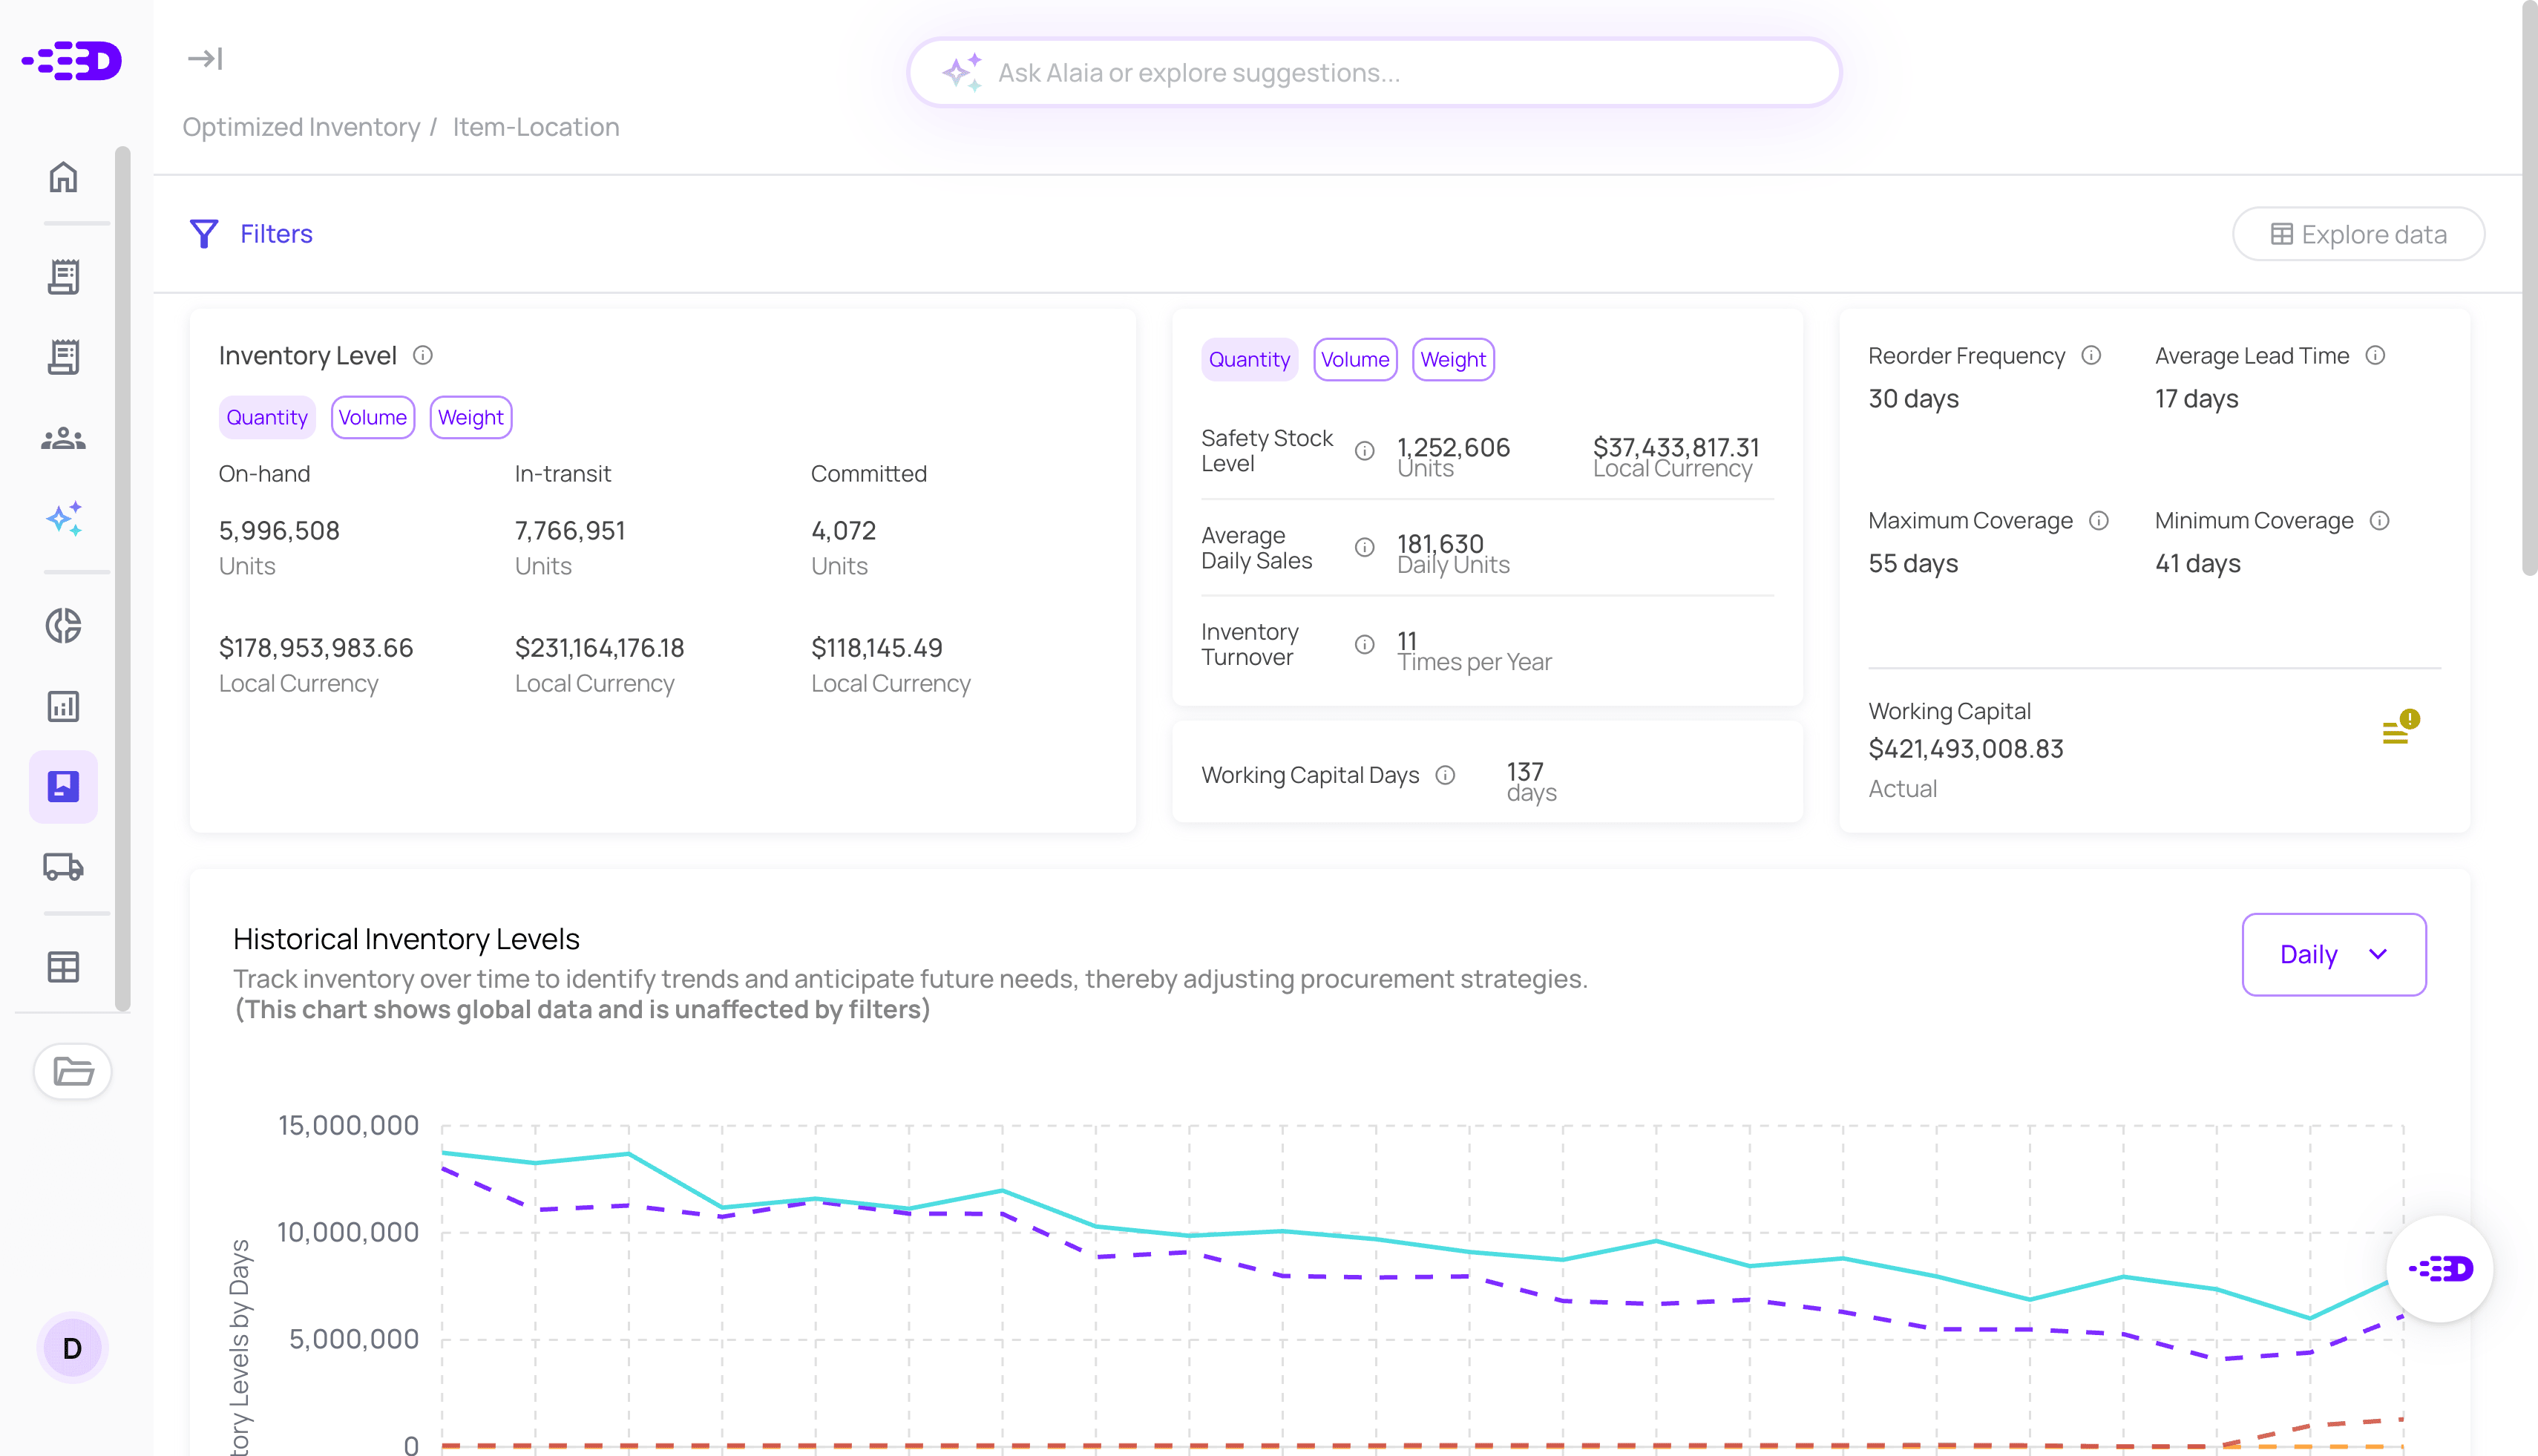
Task: Open the bar chart reports icon
Action: [x=63, y=706]
